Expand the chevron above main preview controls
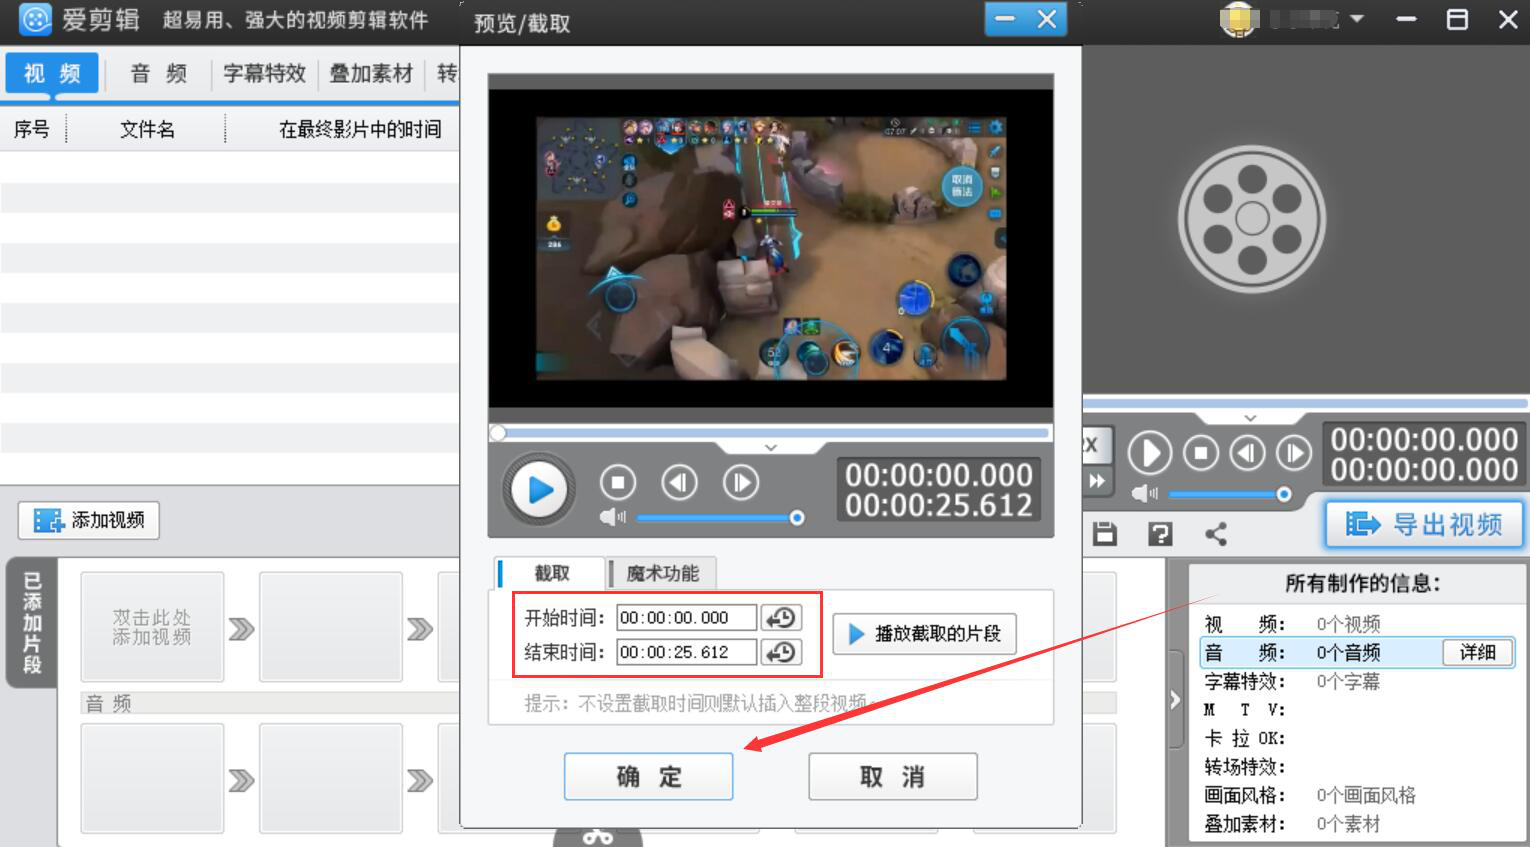The width and height of the screenshot is (1530, 847). coord(1250,418)
